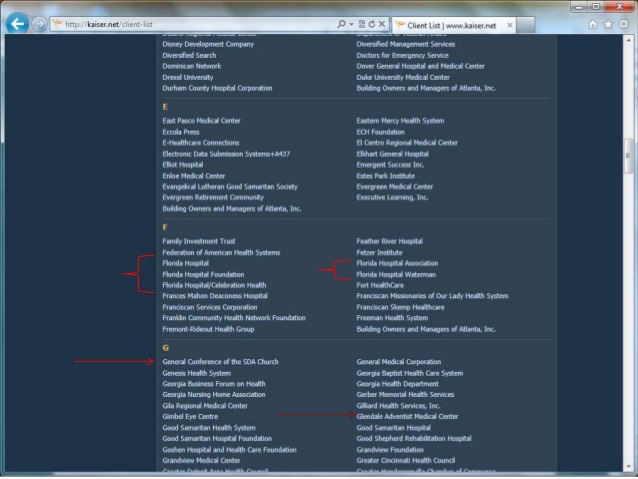Click Goshen Hospital and Health Care Foundation

[x=229, y=449]
